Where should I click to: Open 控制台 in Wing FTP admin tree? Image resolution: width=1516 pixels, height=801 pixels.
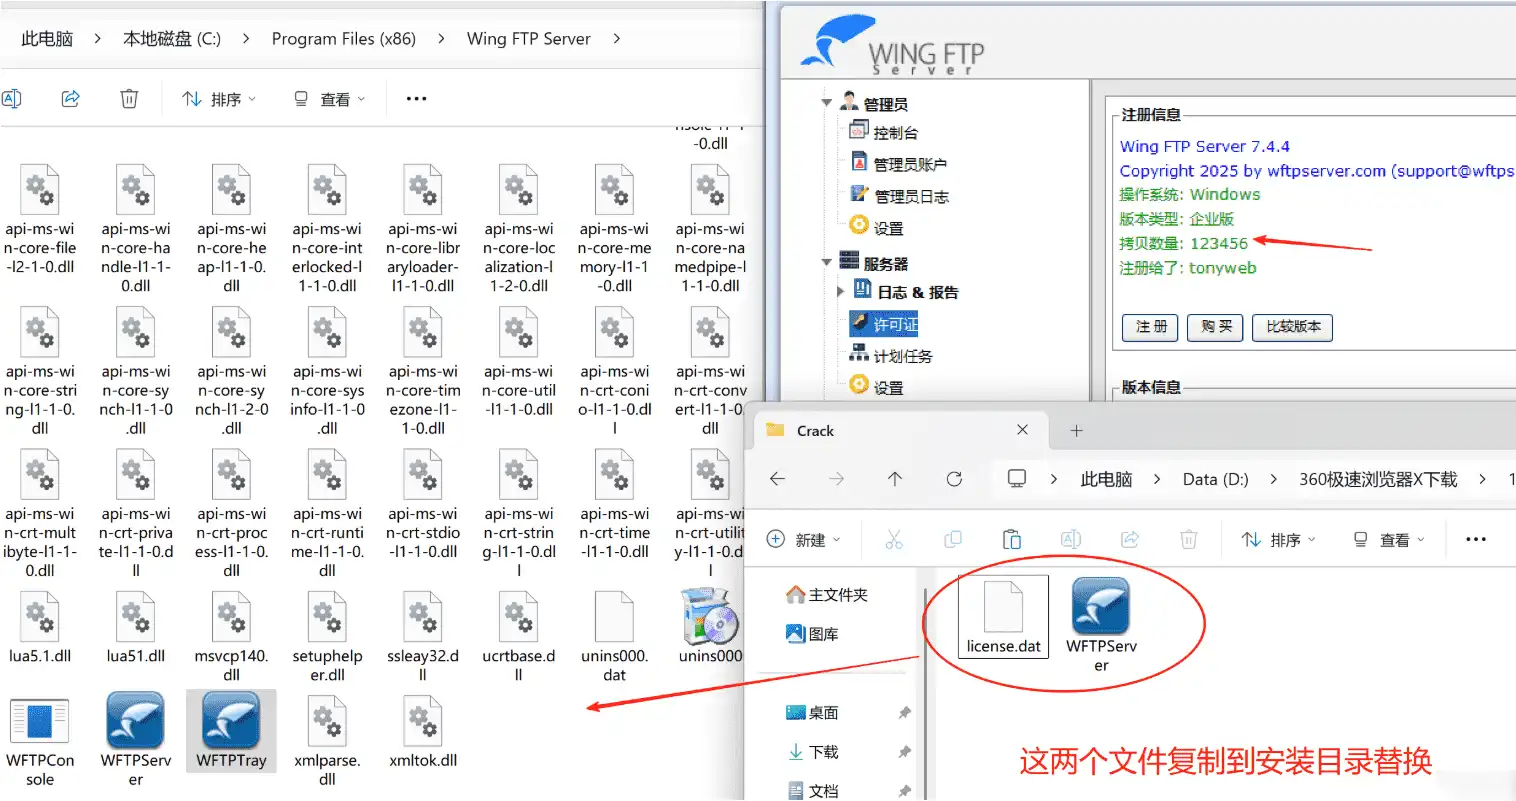tap(884, 132)
